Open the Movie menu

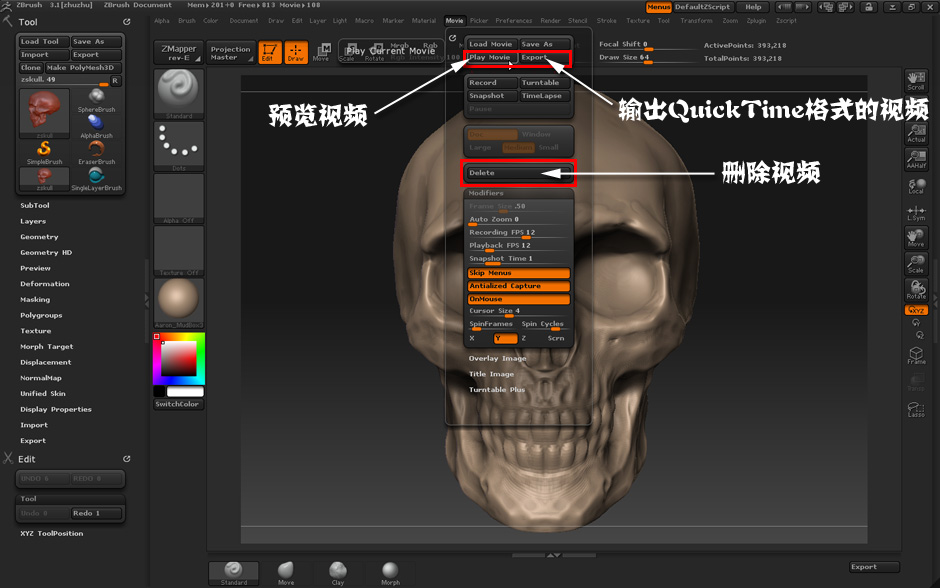454,21
